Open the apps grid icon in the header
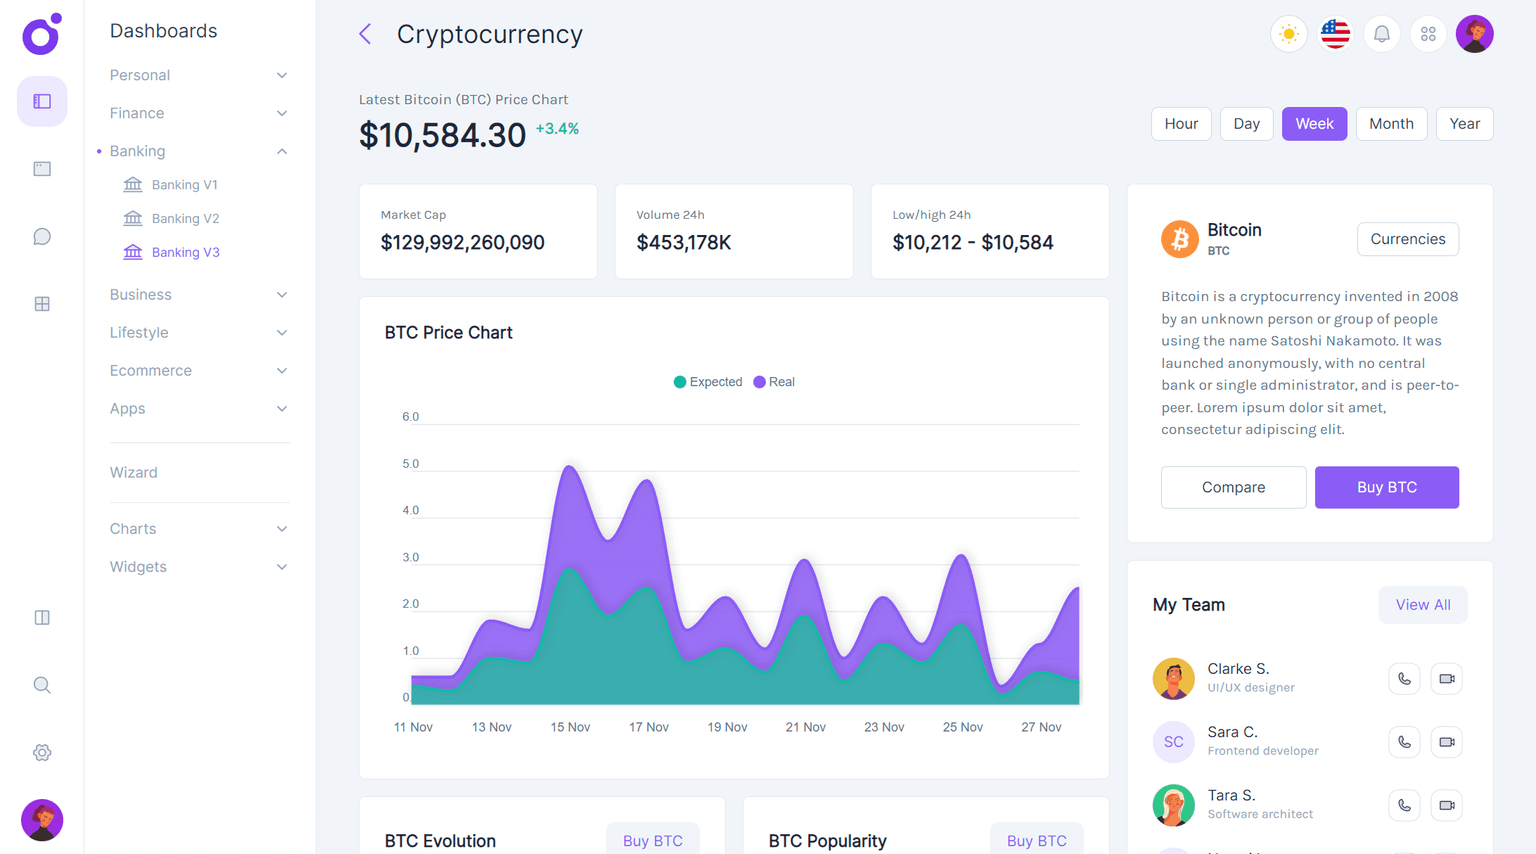The width and height of the screenshot is (1536, 854). tap(1428, 33)
